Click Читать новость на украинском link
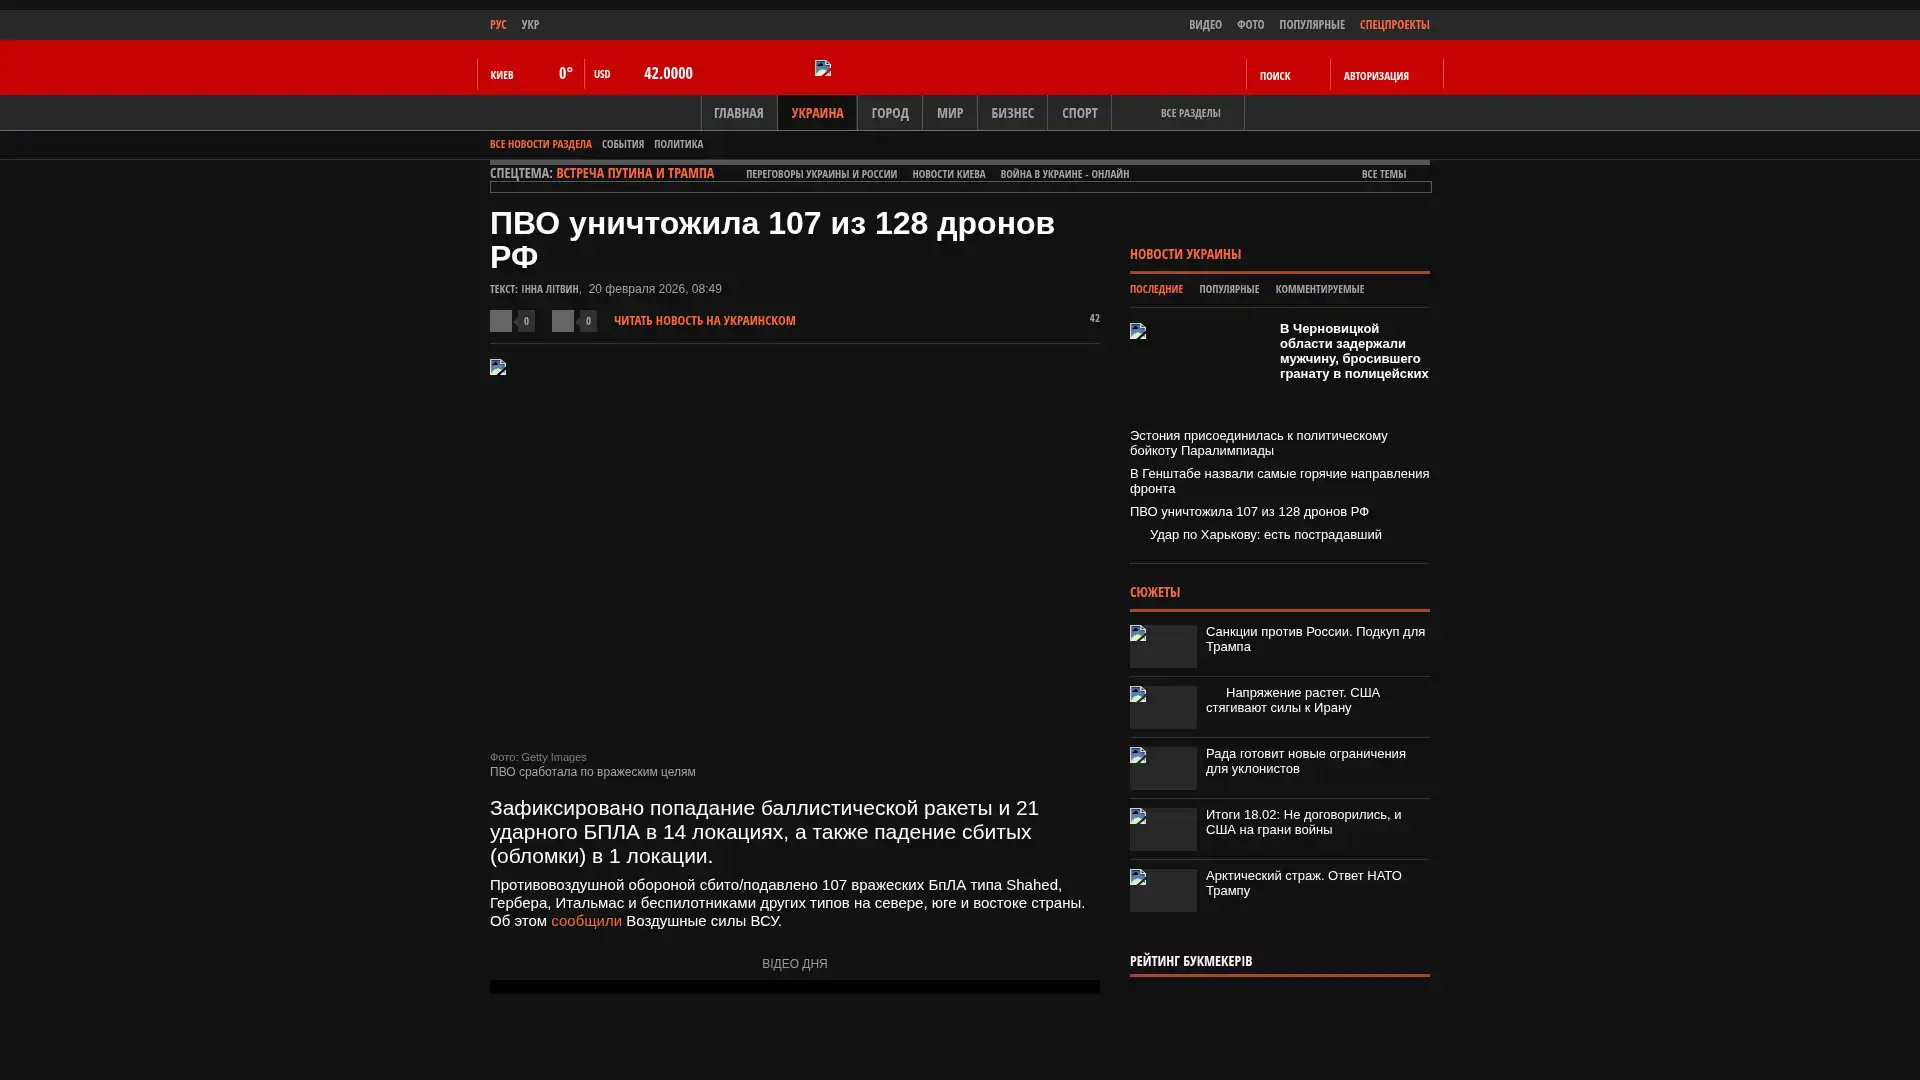 pos(704,321)
